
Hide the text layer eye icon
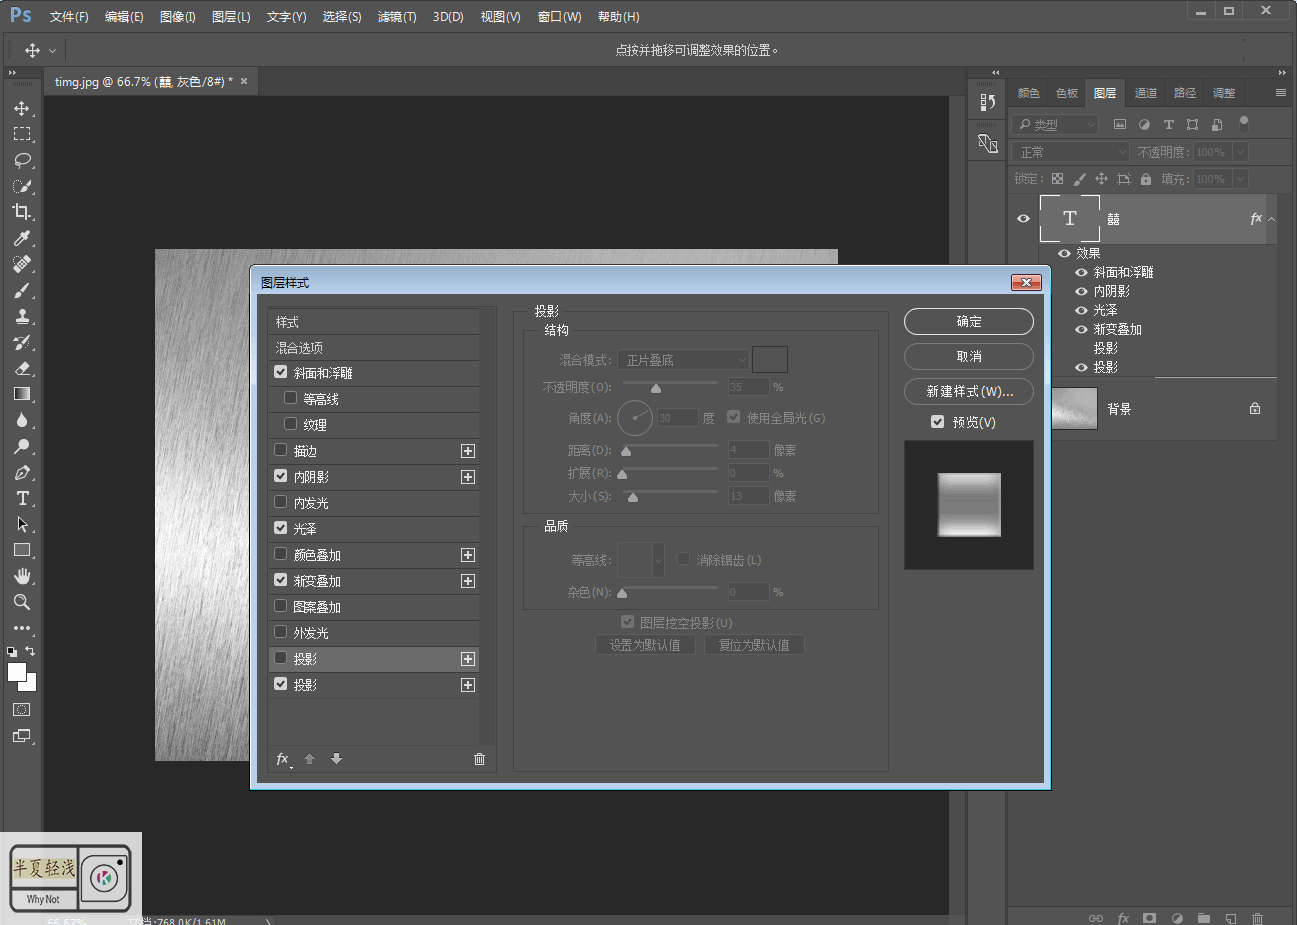1023,218
